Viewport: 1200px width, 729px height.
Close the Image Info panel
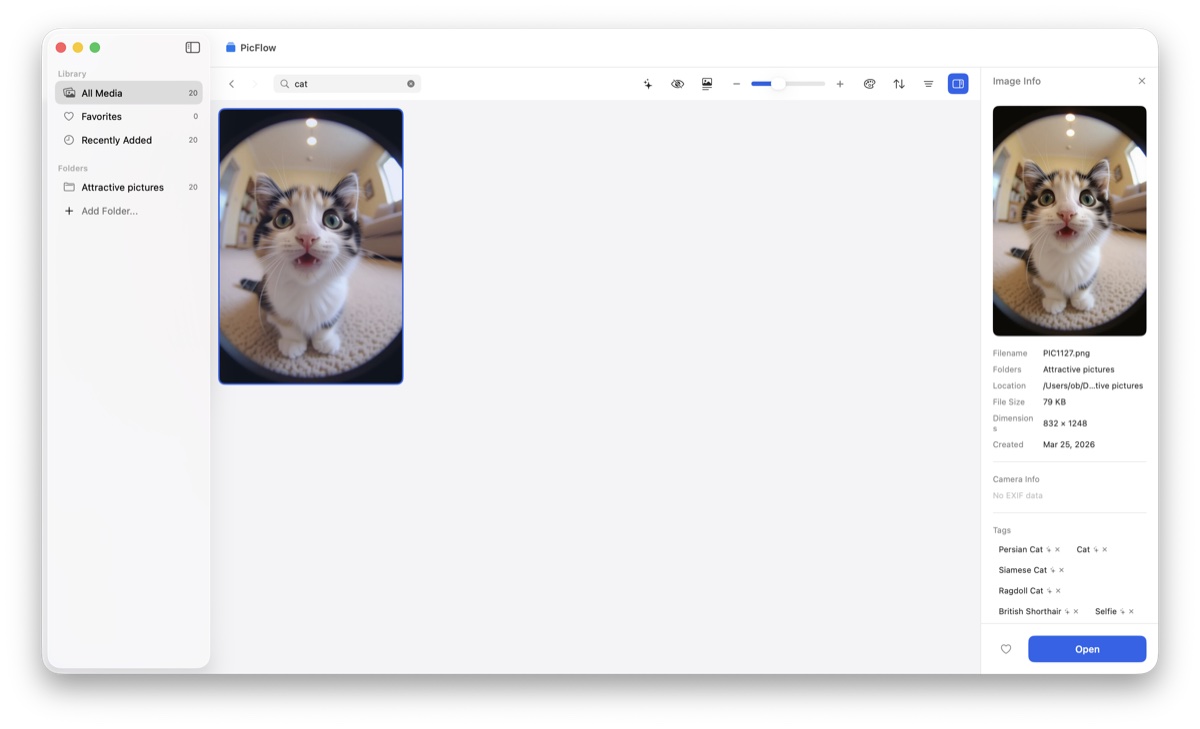pyautogui.click(x=1142, y=81)
